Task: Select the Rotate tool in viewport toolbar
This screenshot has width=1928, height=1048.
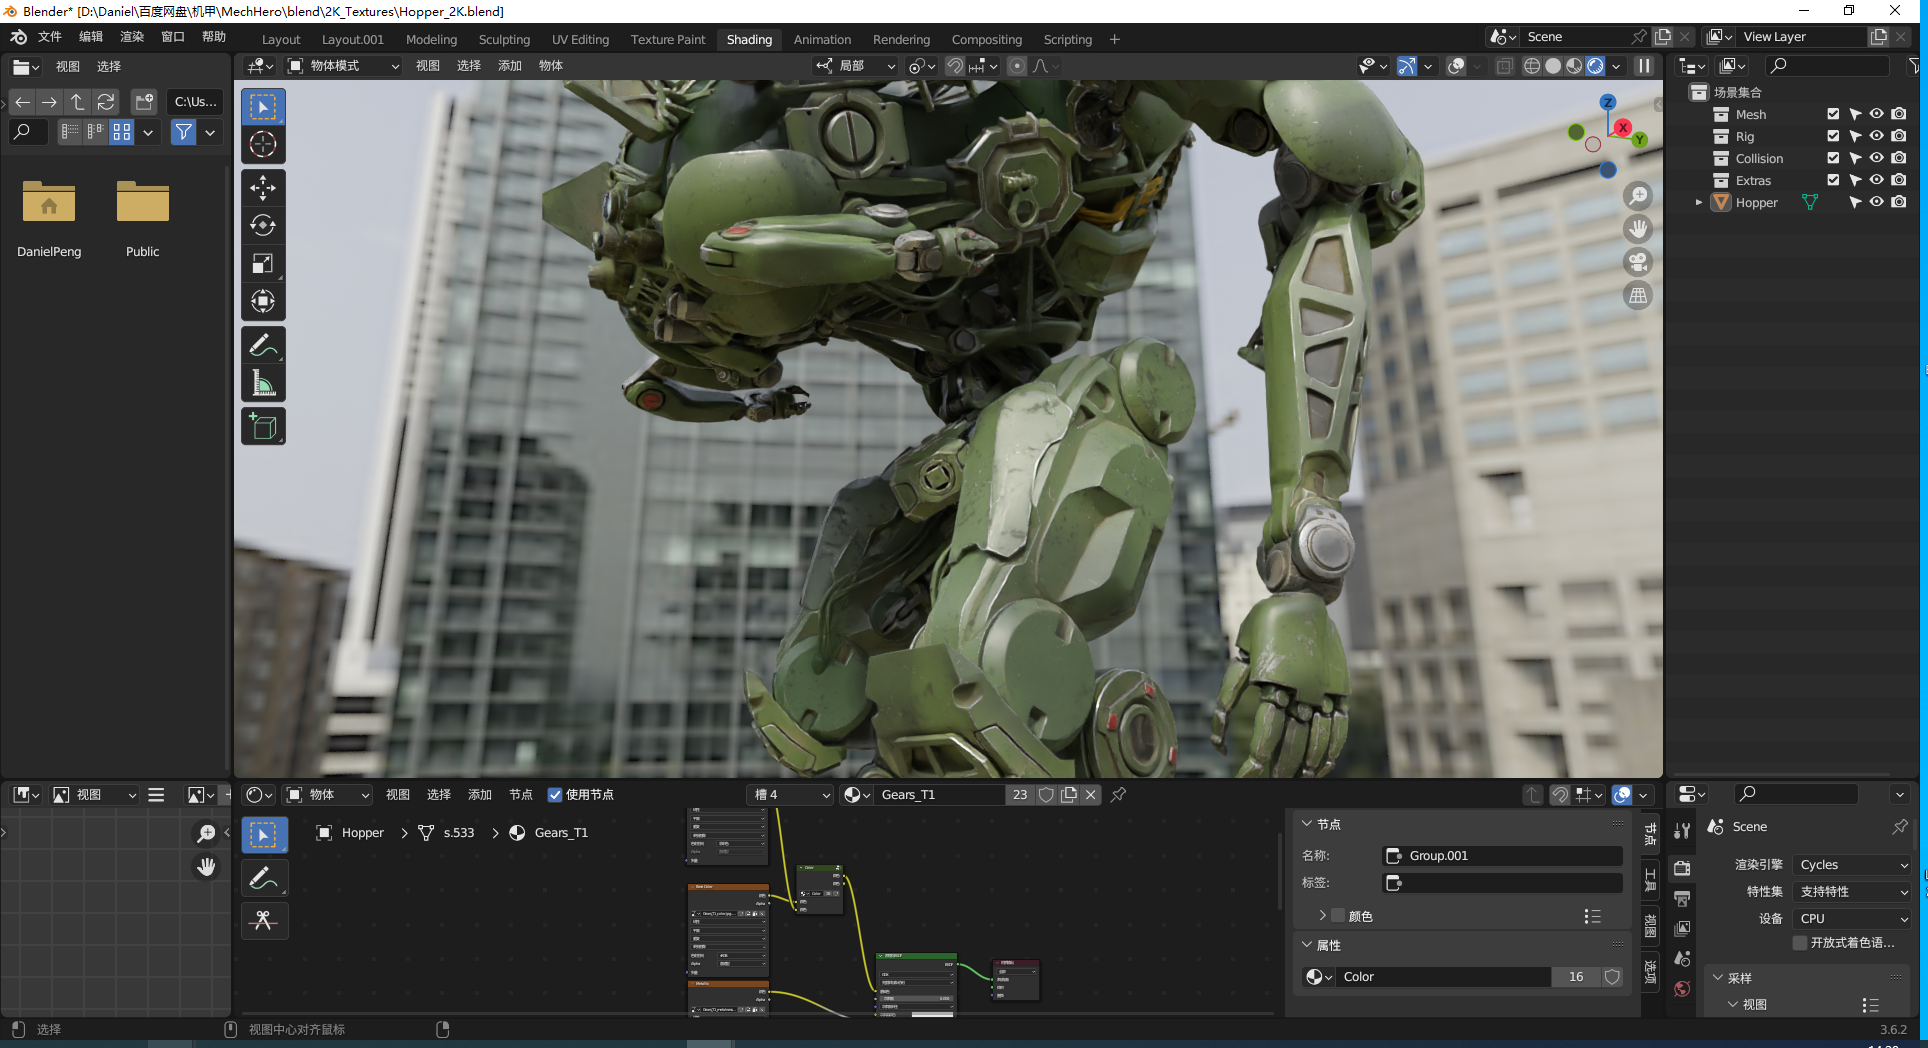Action: [x=263, y=225]
